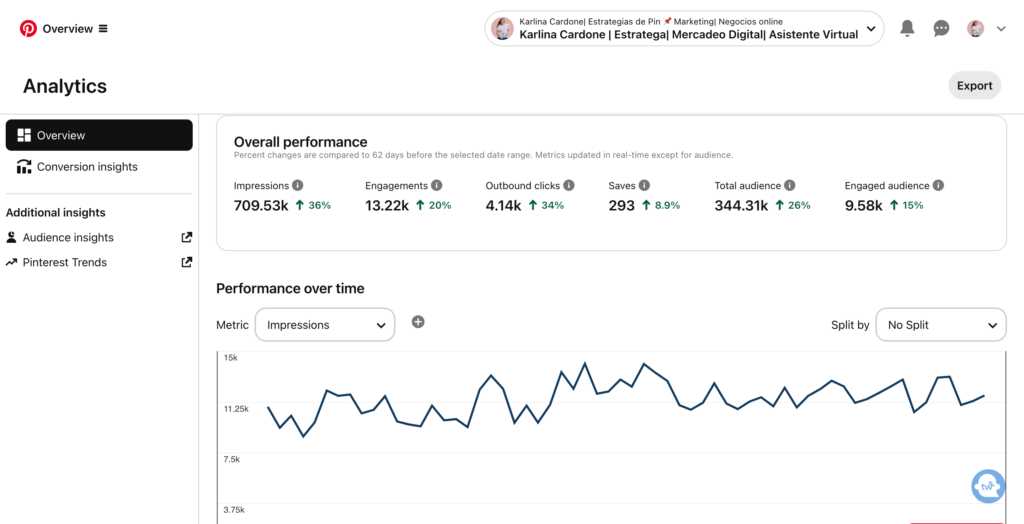Add another metric with the plus icon
This screenshot has width=1024, height=524.
tap(418, 322)
